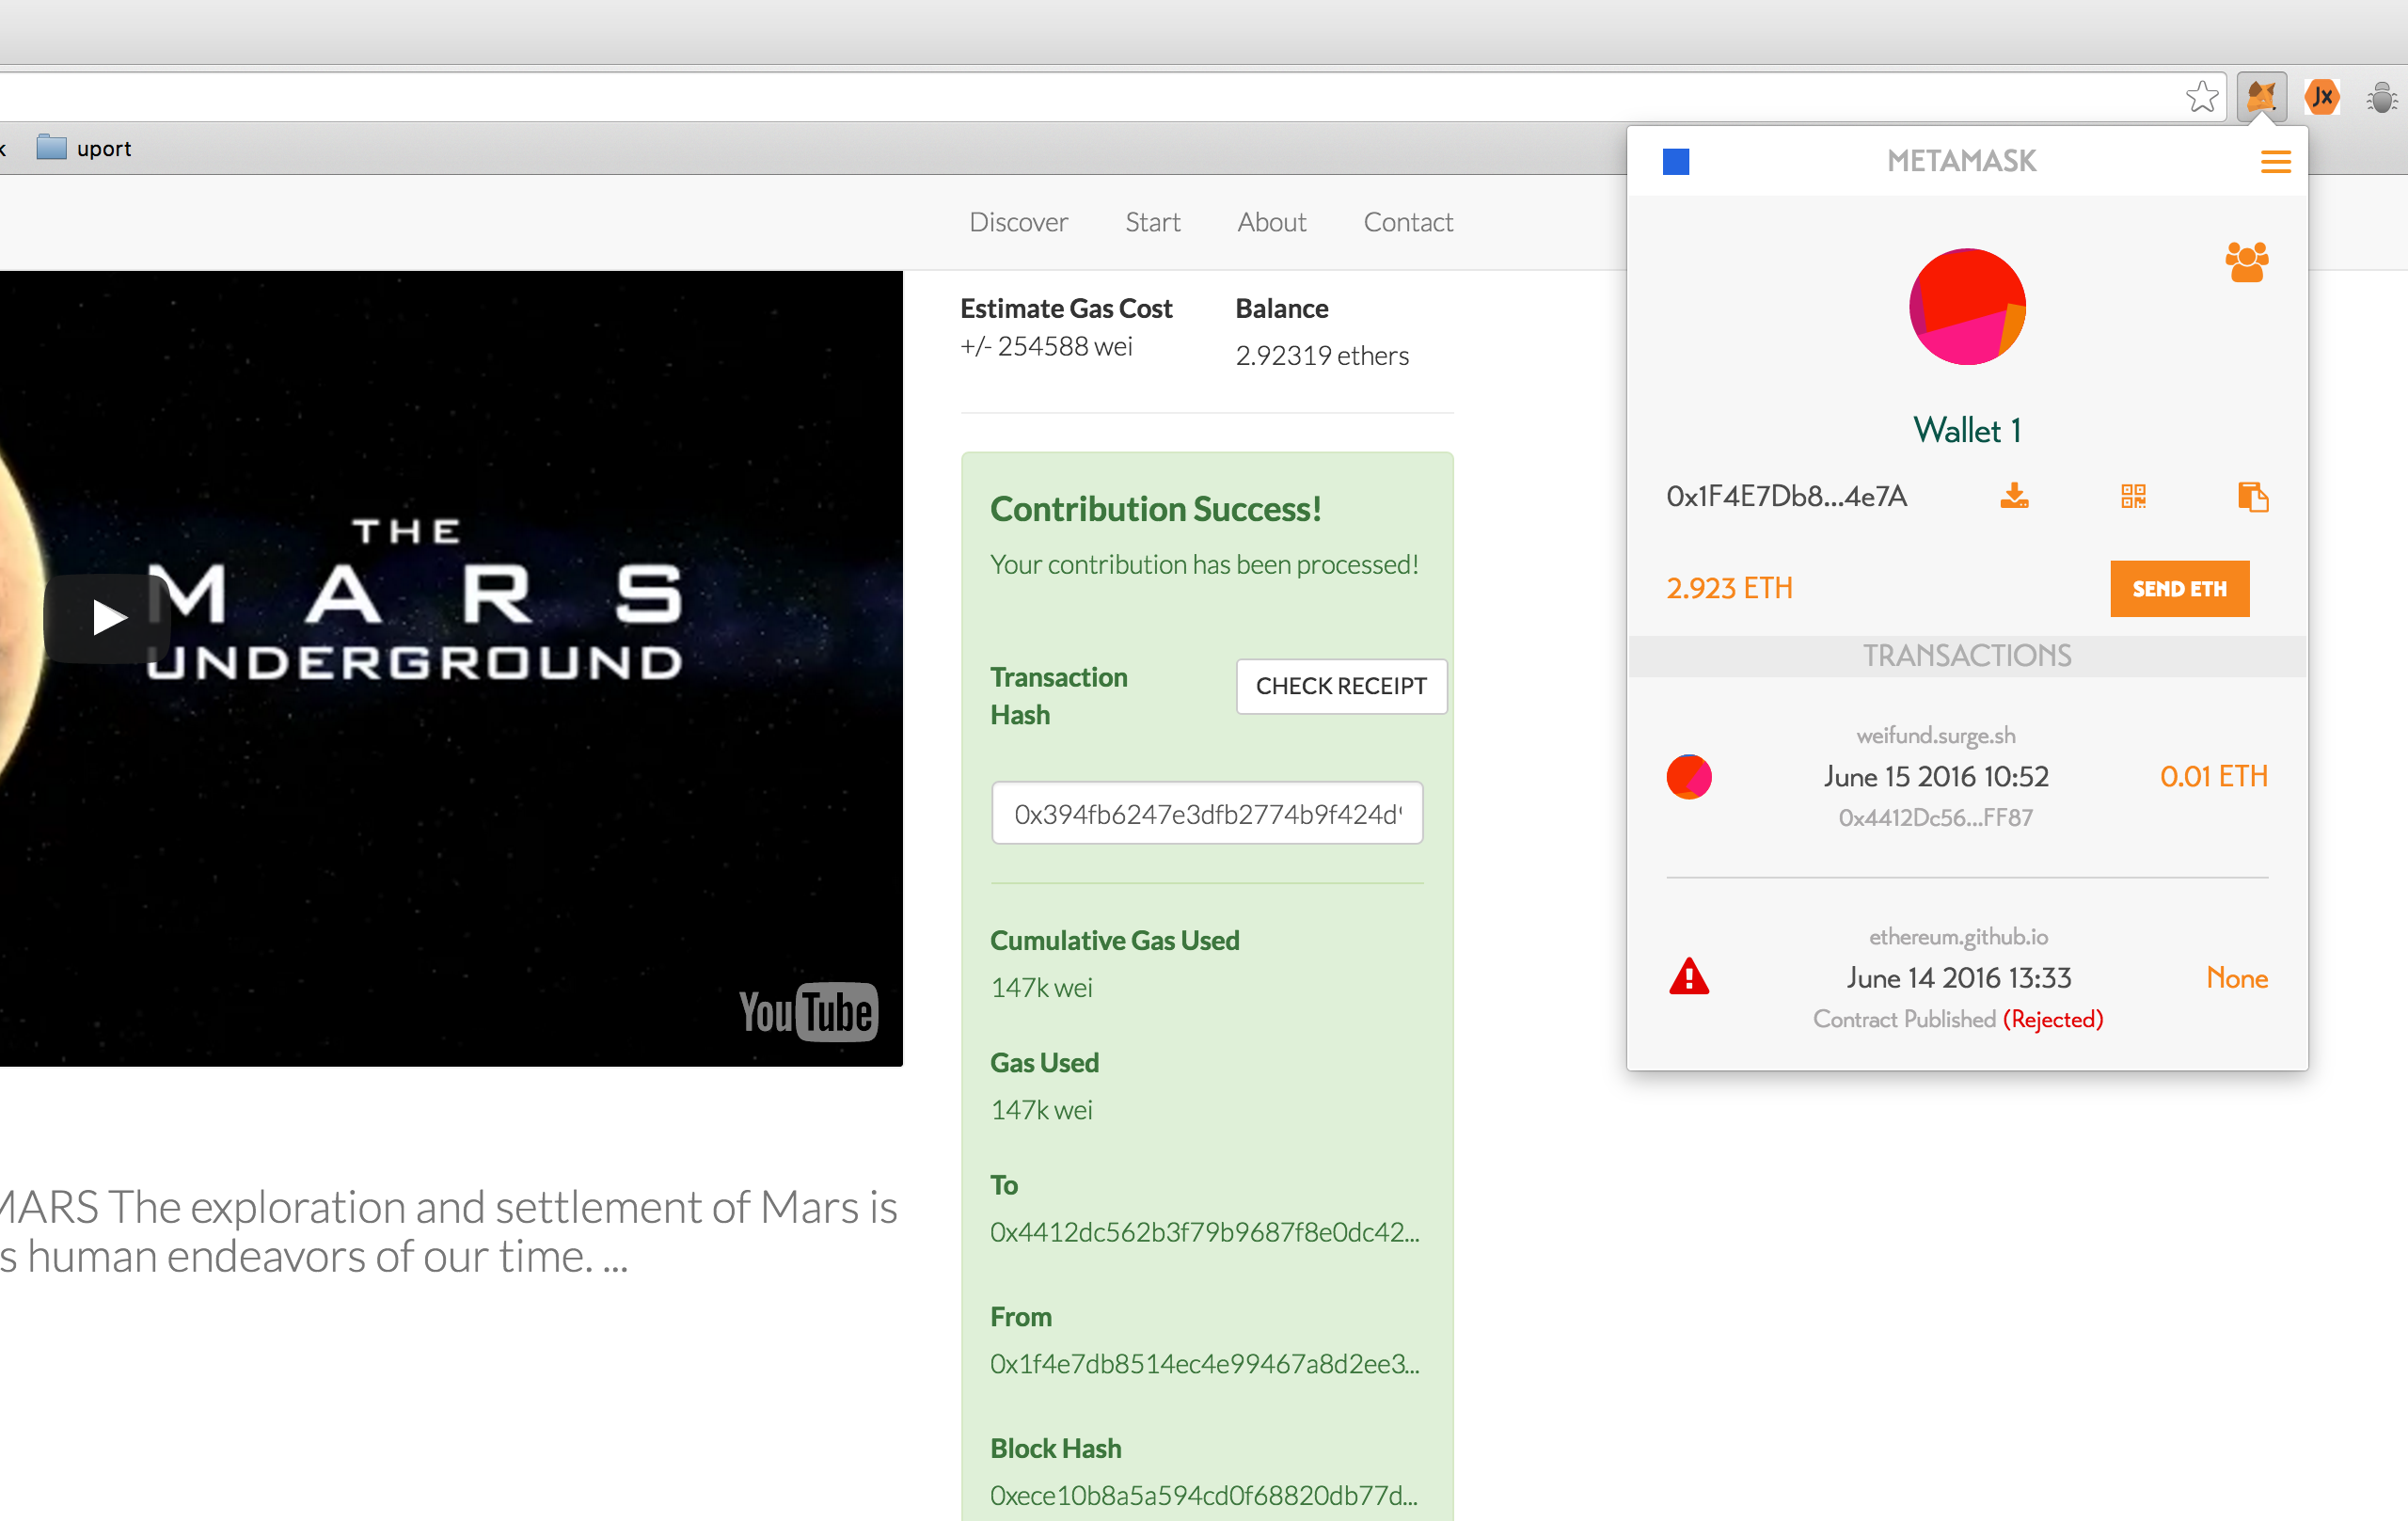This screenshot has width=2408, height=1521.
Task: Go to the Discover page
Action: pyautogui.click(x=1018, y=222)
